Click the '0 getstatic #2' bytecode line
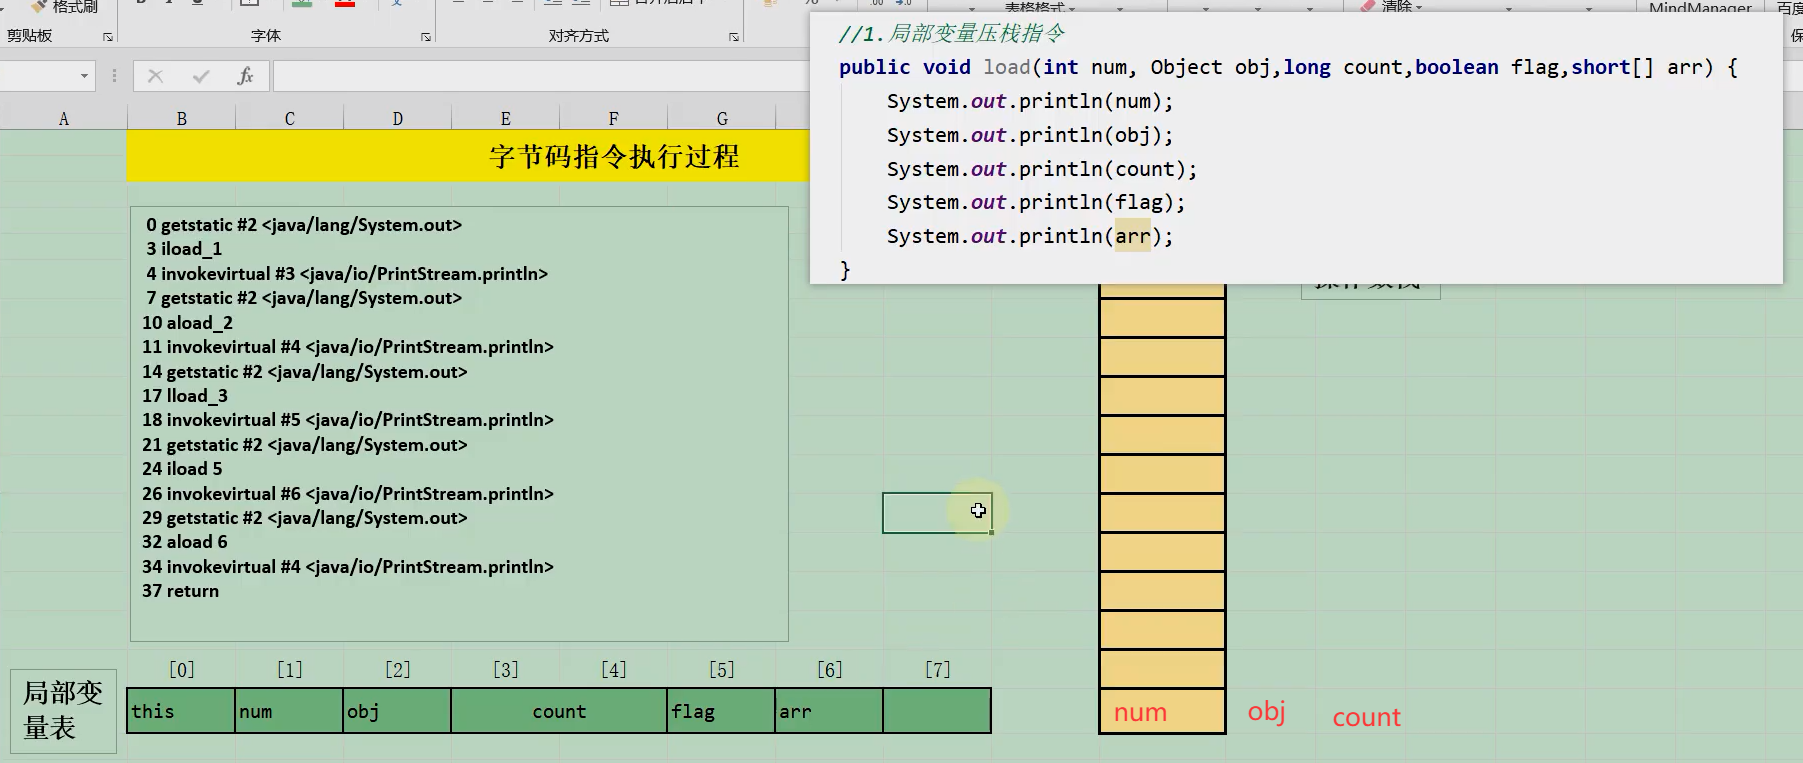The image size is (1803, 763). 304,225
